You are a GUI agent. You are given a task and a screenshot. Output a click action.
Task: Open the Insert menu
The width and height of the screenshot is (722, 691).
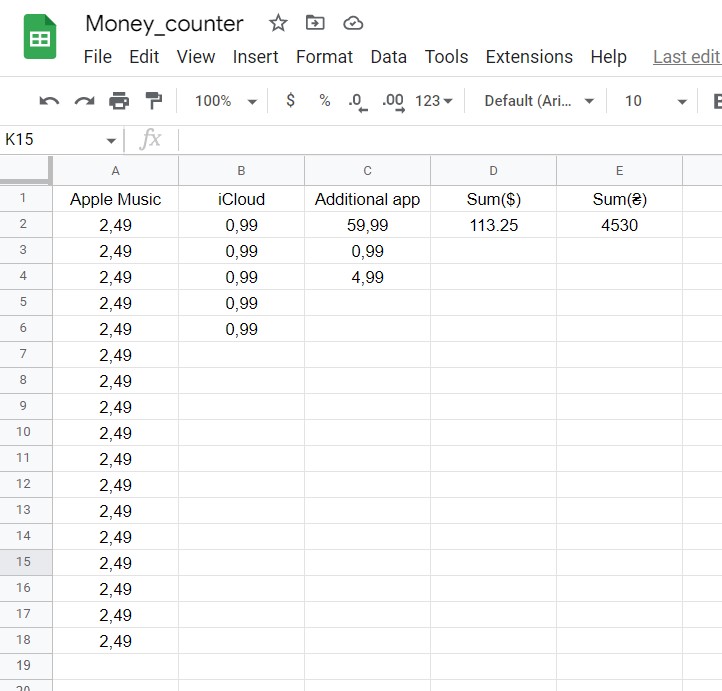point(256,57)
